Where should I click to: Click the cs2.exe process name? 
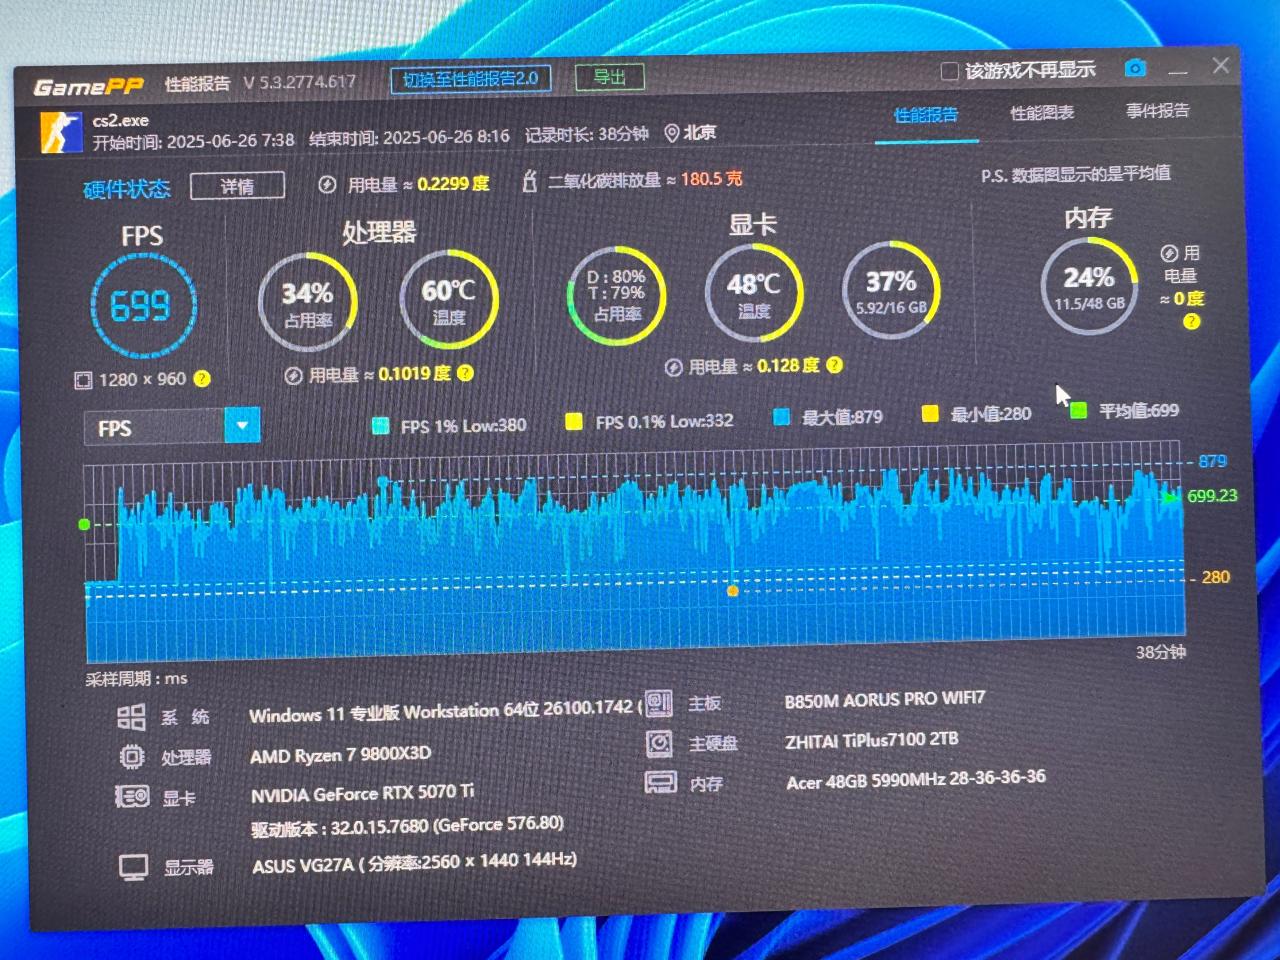(121, 120)
